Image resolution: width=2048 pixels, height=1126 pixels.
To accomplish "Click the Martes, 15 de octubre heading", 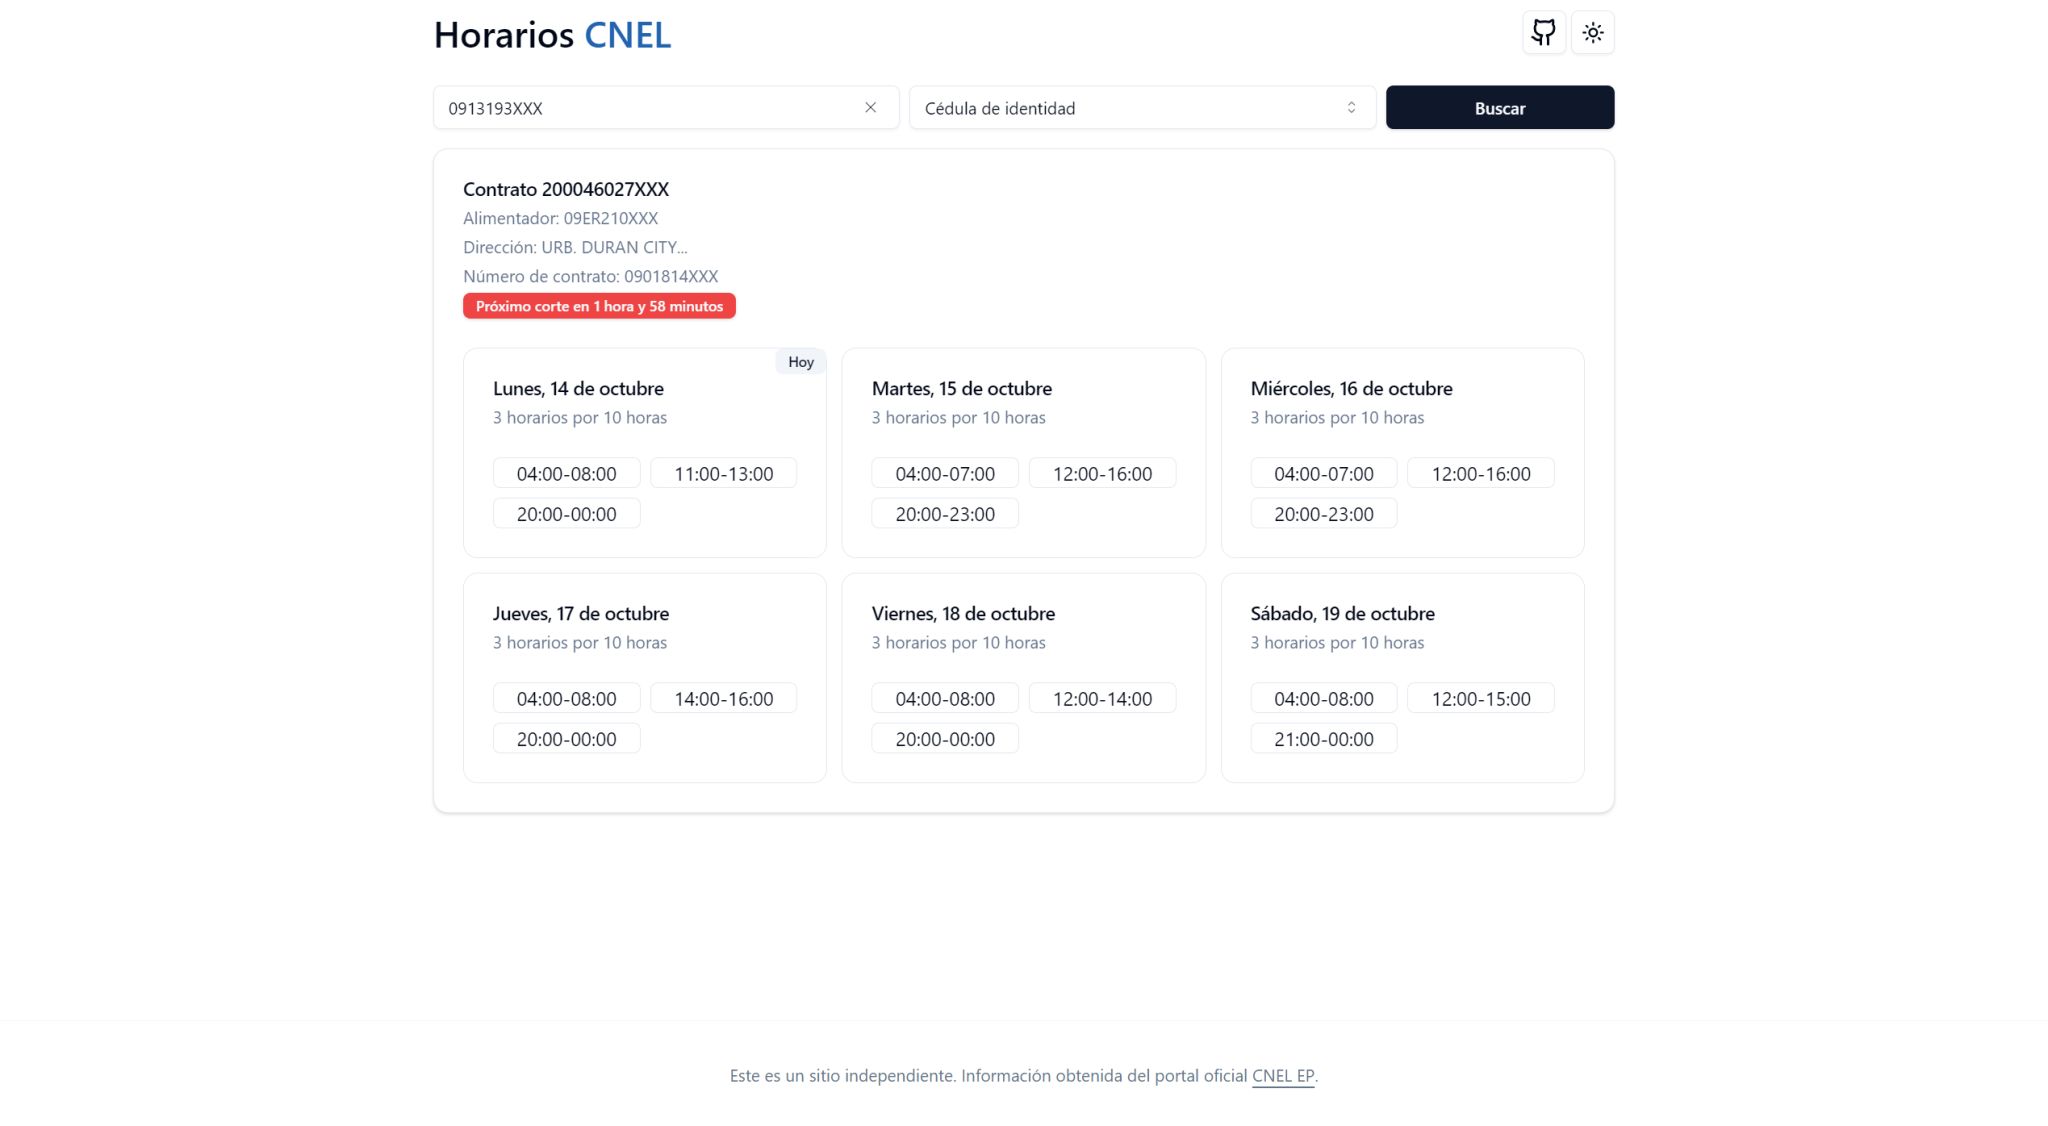I will [962, 389].
